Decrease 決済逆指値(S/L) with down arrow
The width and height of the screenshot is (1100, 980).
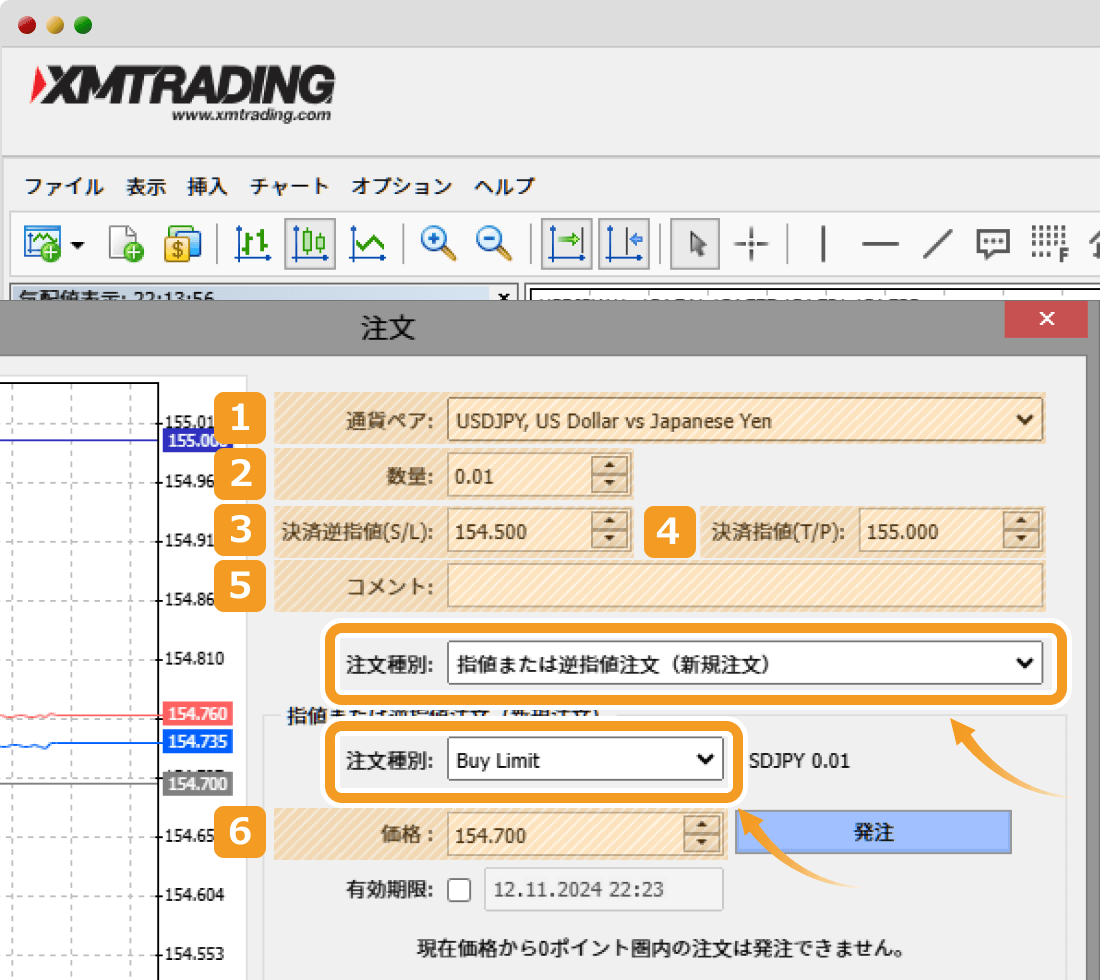pyautogui.click(x=609, y=539)
